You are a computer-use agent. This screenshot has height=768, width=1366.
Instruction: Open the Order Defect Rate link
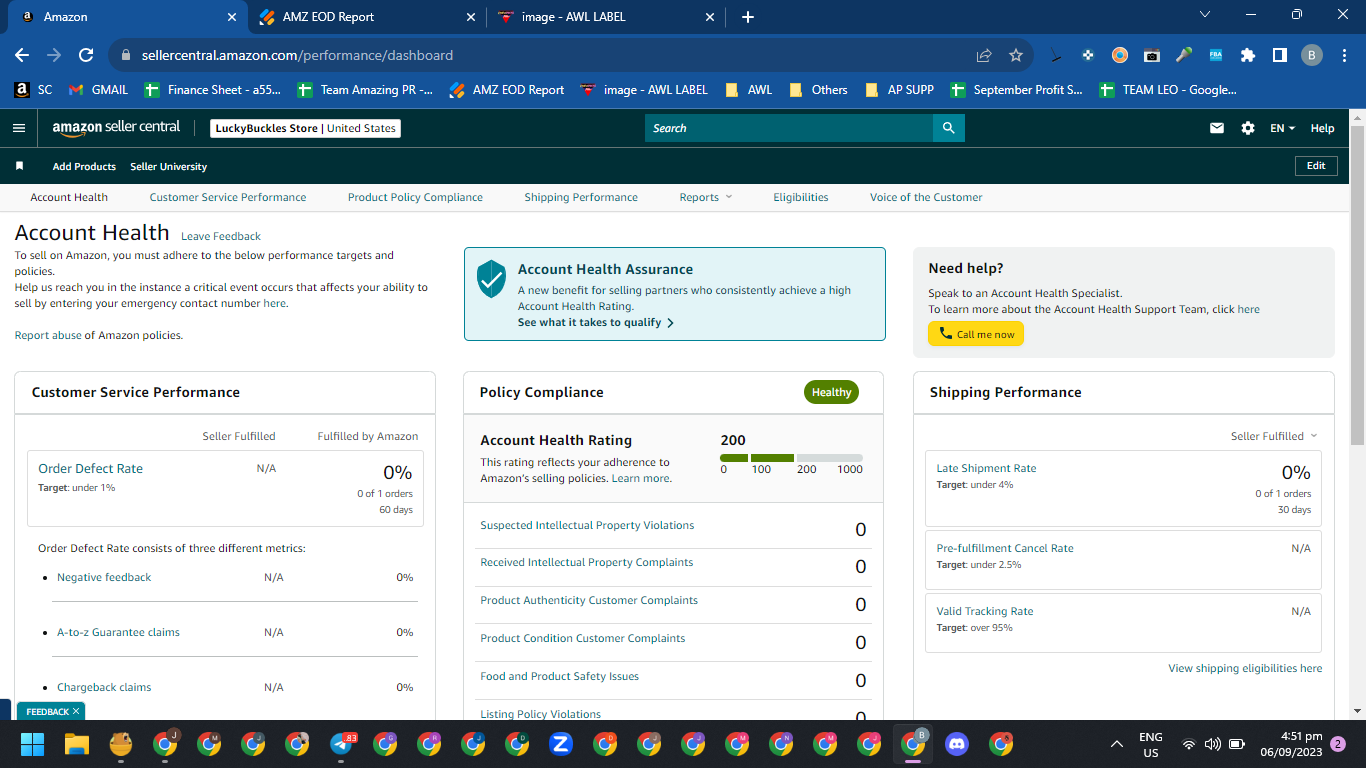(90, 468)
